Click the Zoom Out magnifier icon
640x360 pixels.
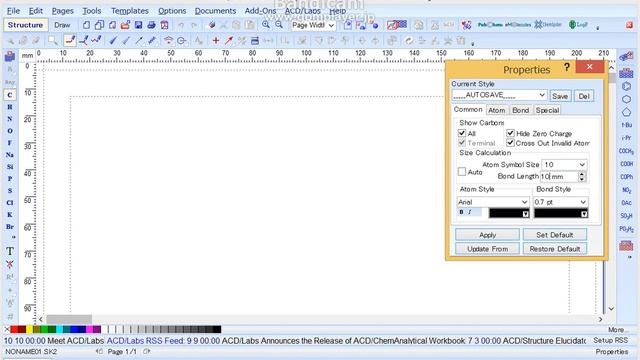(x=279, y=25)
